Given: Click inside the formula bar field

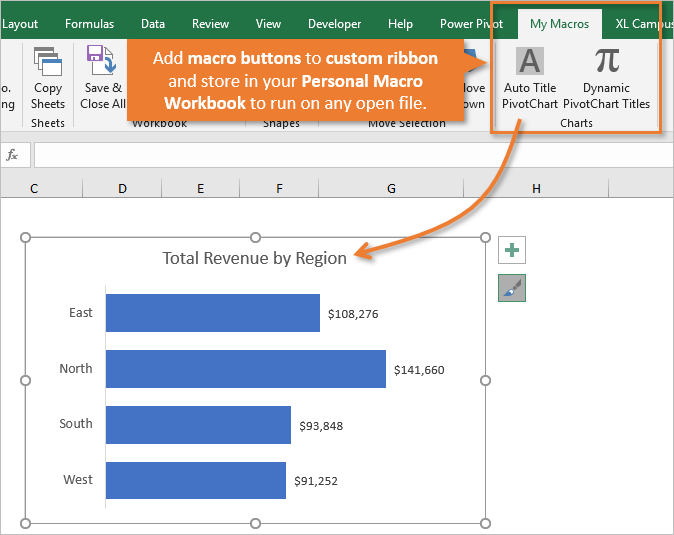Looking at the screenshot, I should pyautogui.click(x=353, y=155).
